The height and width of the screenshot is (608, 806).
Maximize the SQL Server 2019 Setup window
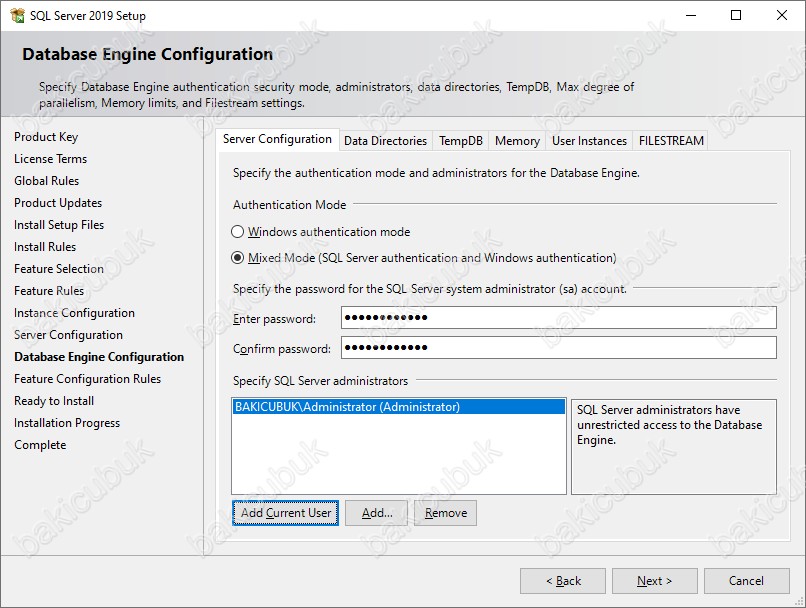pyautogui.click(x=736, y=15)
